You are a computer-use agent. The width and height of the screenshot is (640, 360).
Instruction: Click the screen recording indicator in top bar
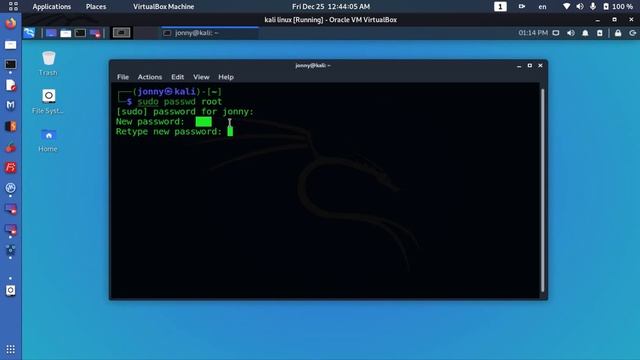click(522, 6)
